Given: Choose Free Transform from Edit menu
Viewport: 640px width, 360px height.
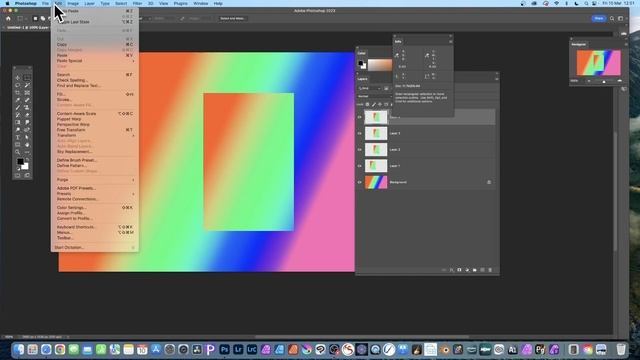Looking at the screenshot, I should (95, 130).
